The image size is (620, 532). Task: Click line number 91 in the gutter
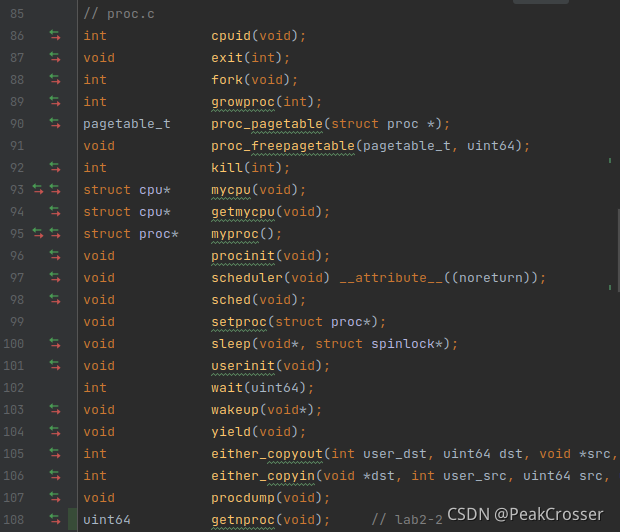[x=17, y=146]
